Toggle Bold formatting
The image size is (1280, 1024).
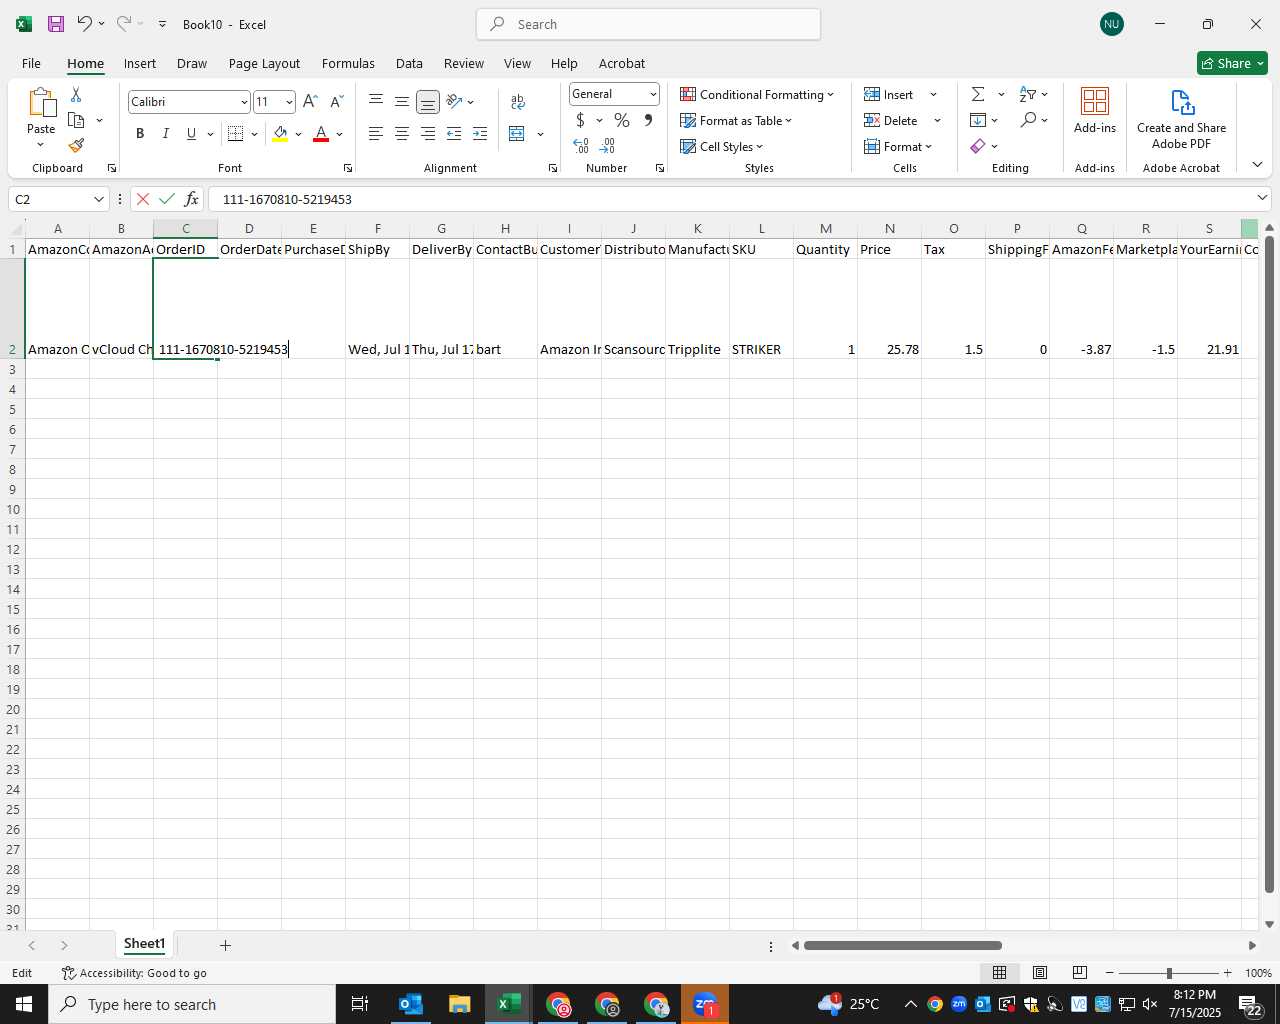click(140, 133)
